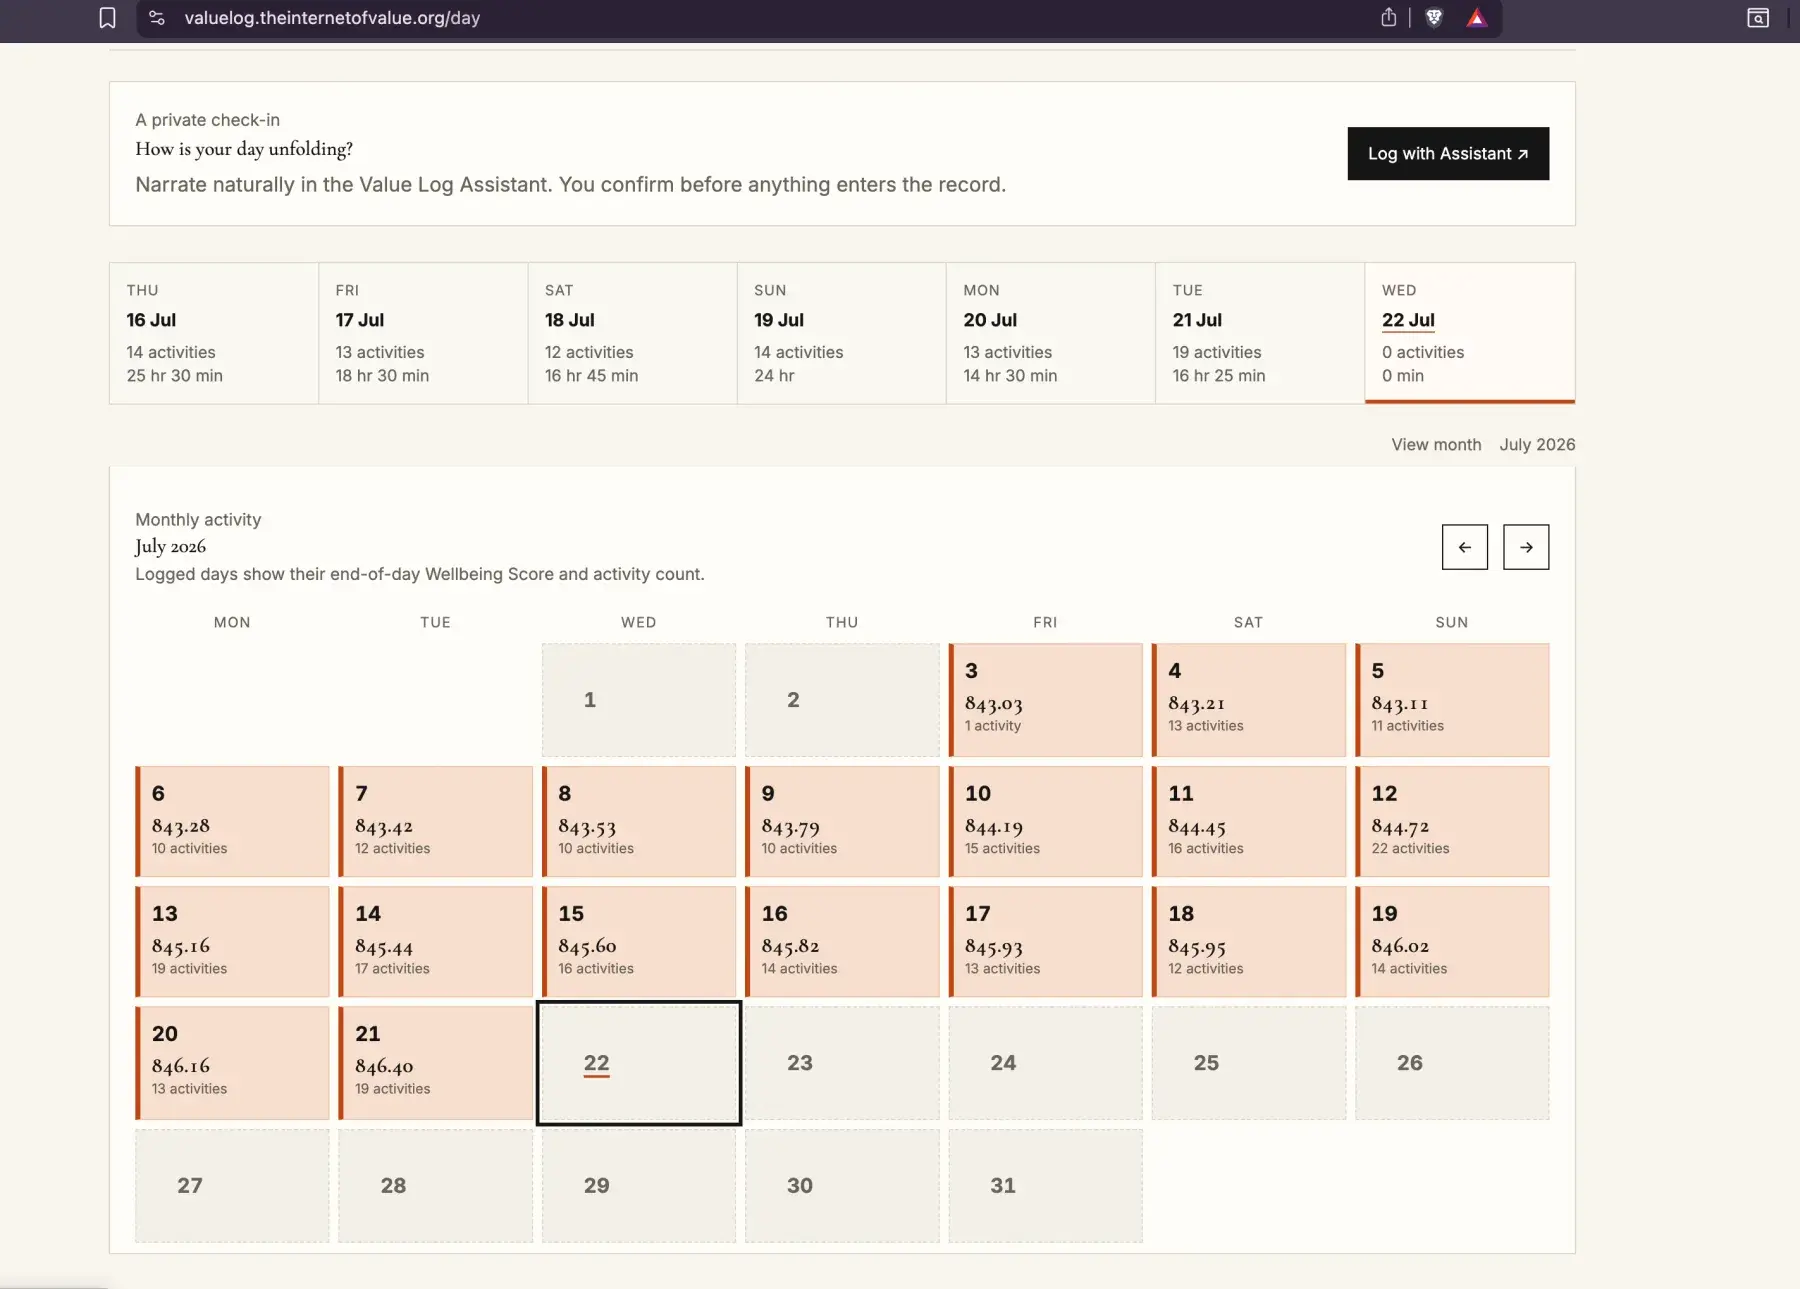1800x1289 pixels.
Task: Open July 3 calendar cell with 843.03
Action: click(1045, 700)
